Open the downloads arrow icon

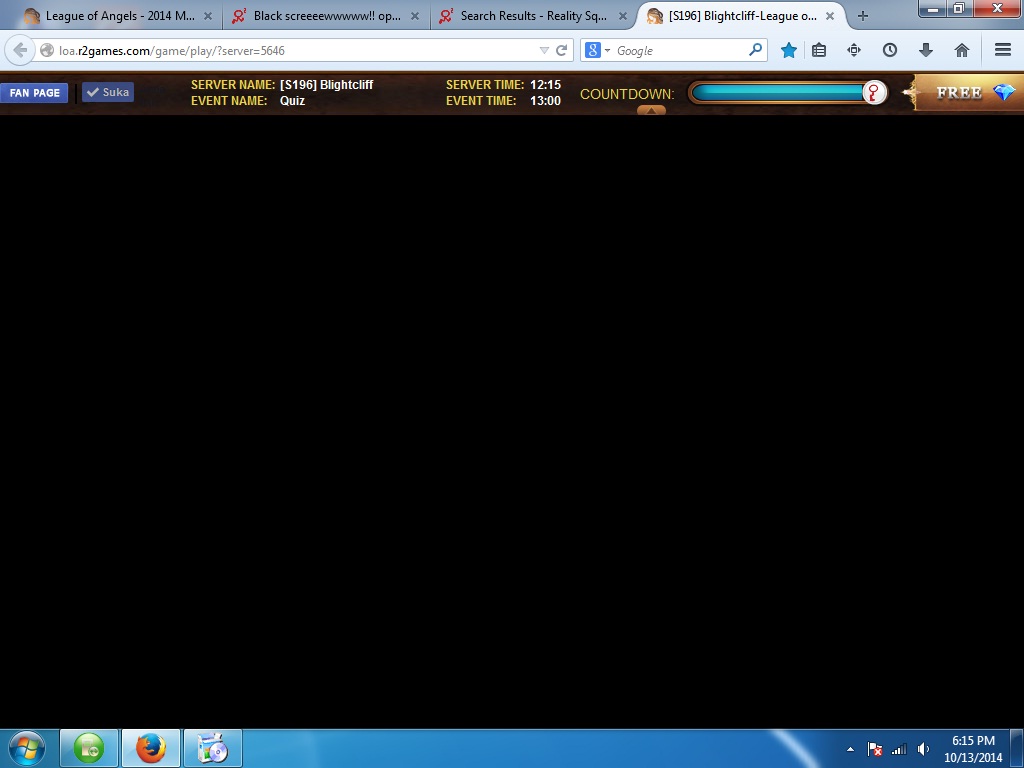click(925, 50)
